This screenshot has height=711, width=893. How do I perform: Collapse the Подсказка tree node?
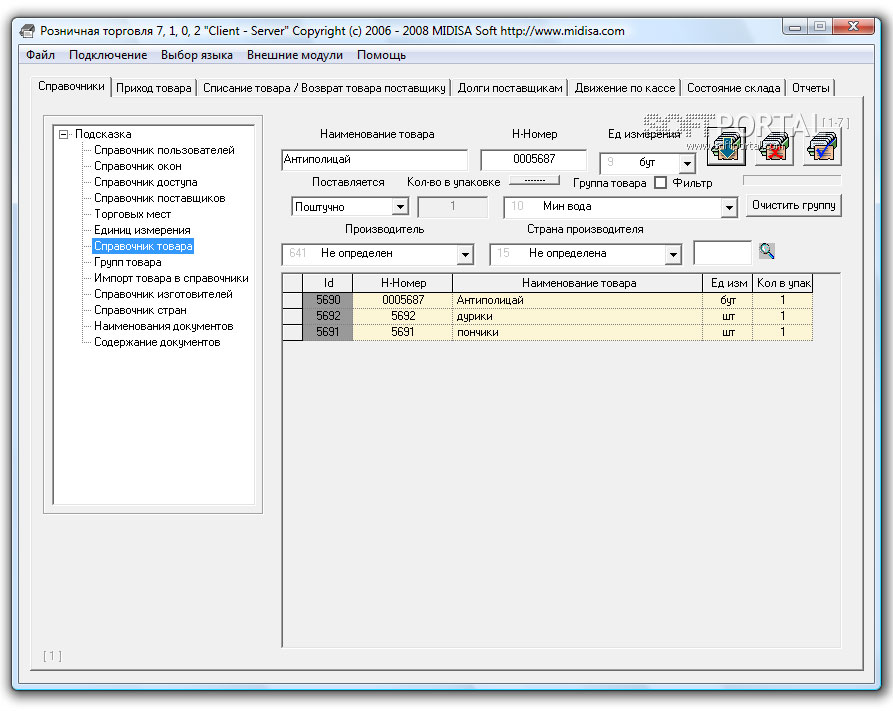64,134
